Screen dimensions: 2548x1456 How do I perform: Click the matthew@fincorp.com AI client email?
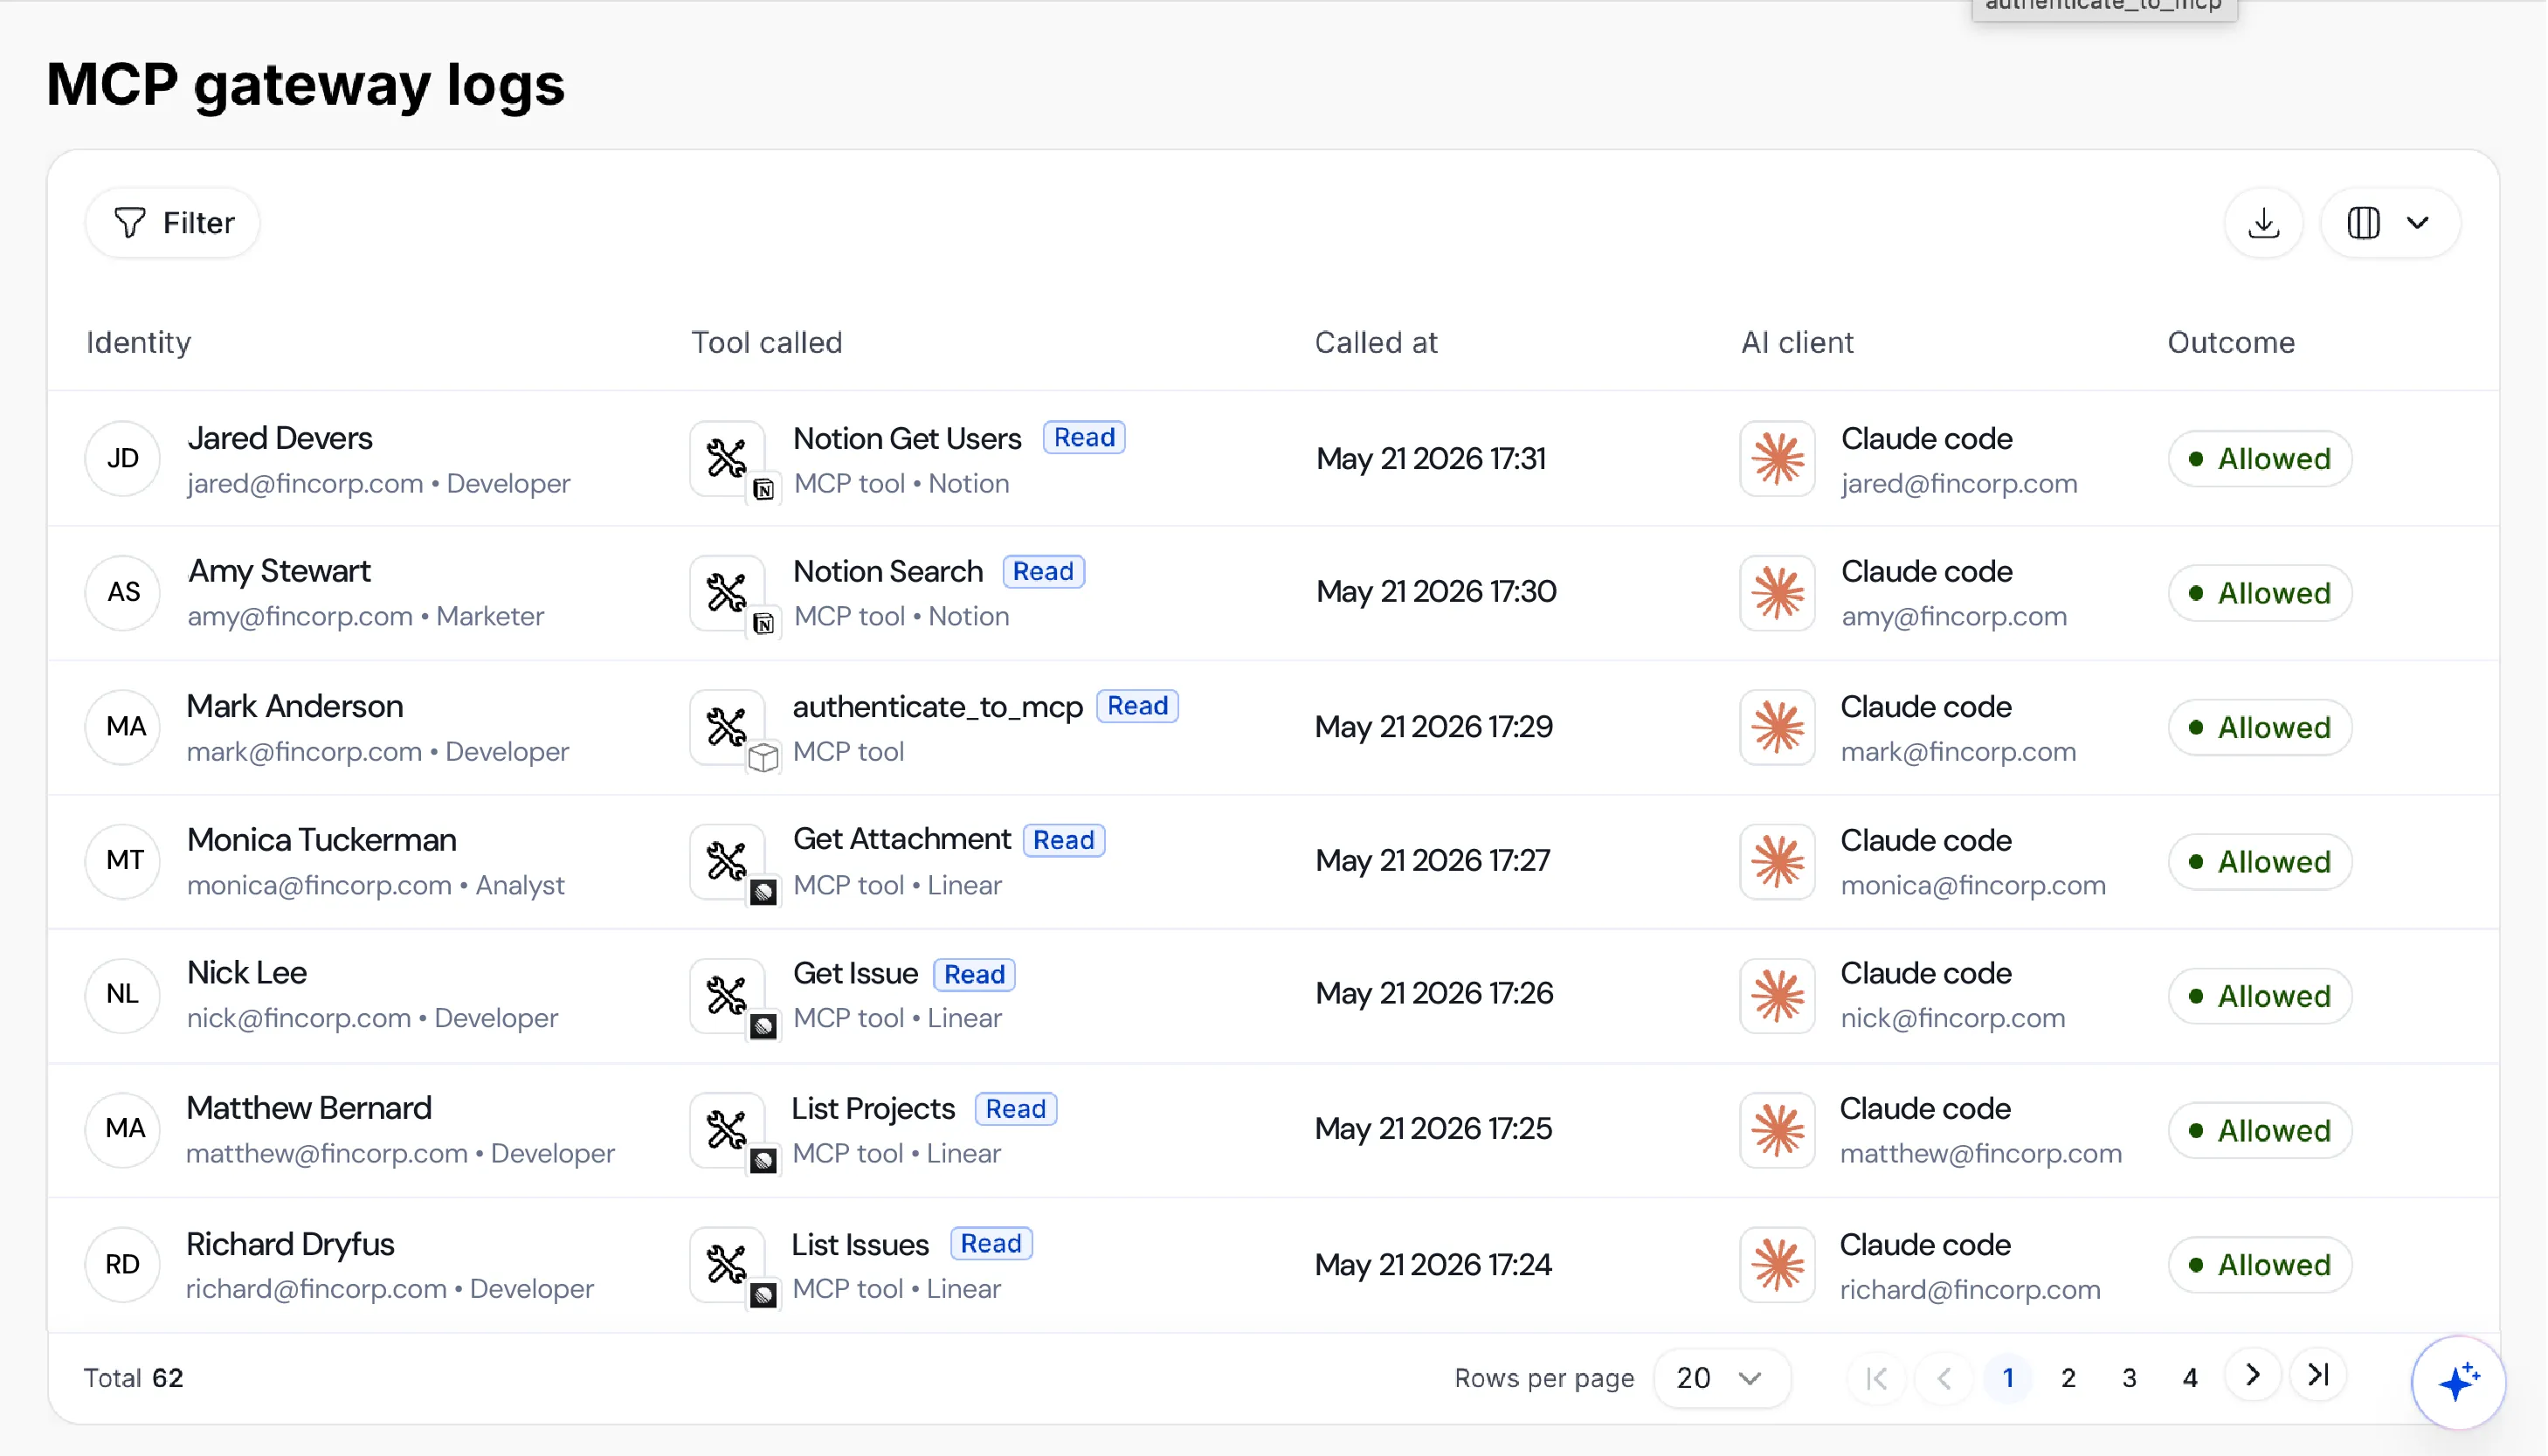pos(1981,1153)
